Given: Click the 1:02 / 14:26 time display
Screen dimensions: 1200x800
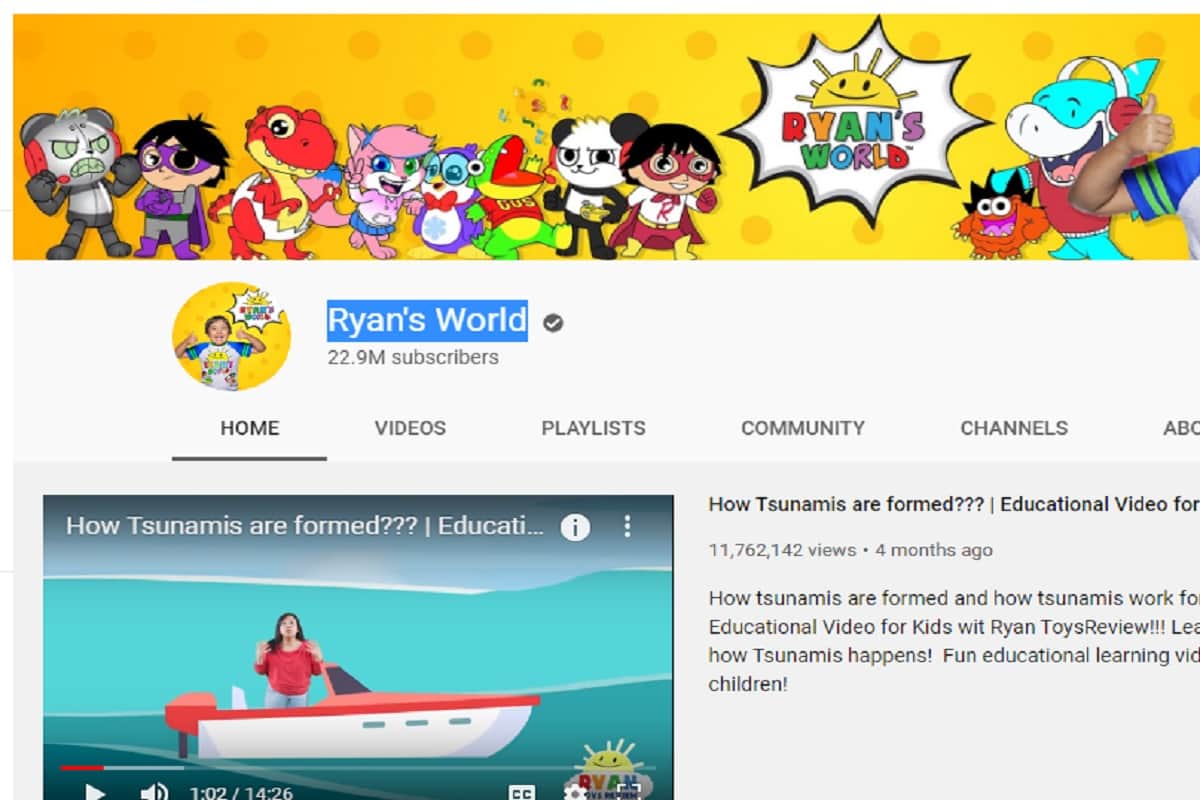Looking at the screenshot, I should tap(241, 793).
